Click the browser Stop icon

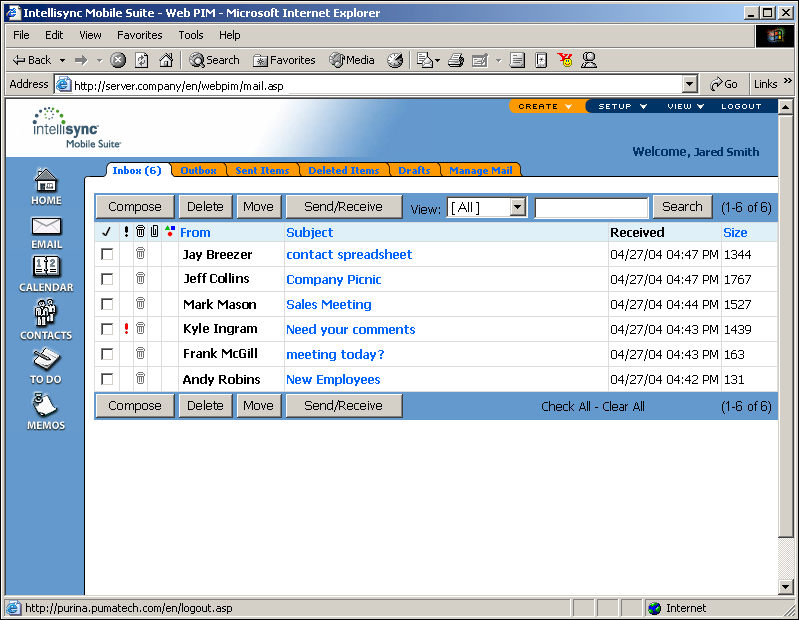[118, 60]
